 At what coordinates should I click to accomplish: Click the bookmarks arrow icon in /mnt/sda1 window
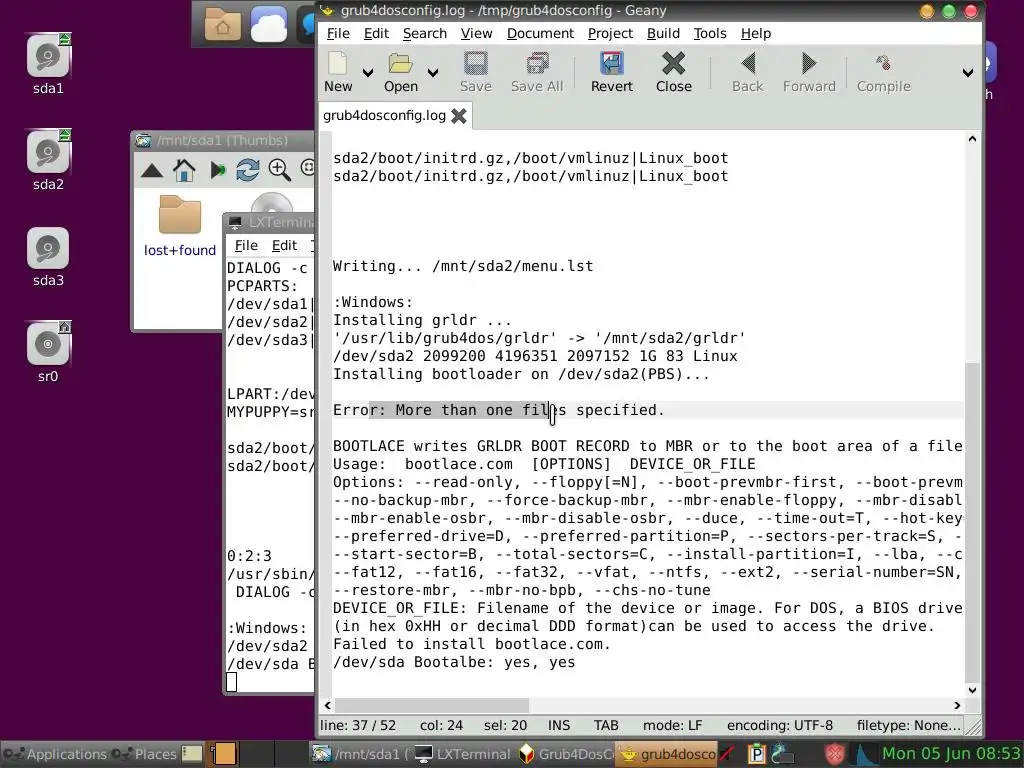tap(217, 170)
